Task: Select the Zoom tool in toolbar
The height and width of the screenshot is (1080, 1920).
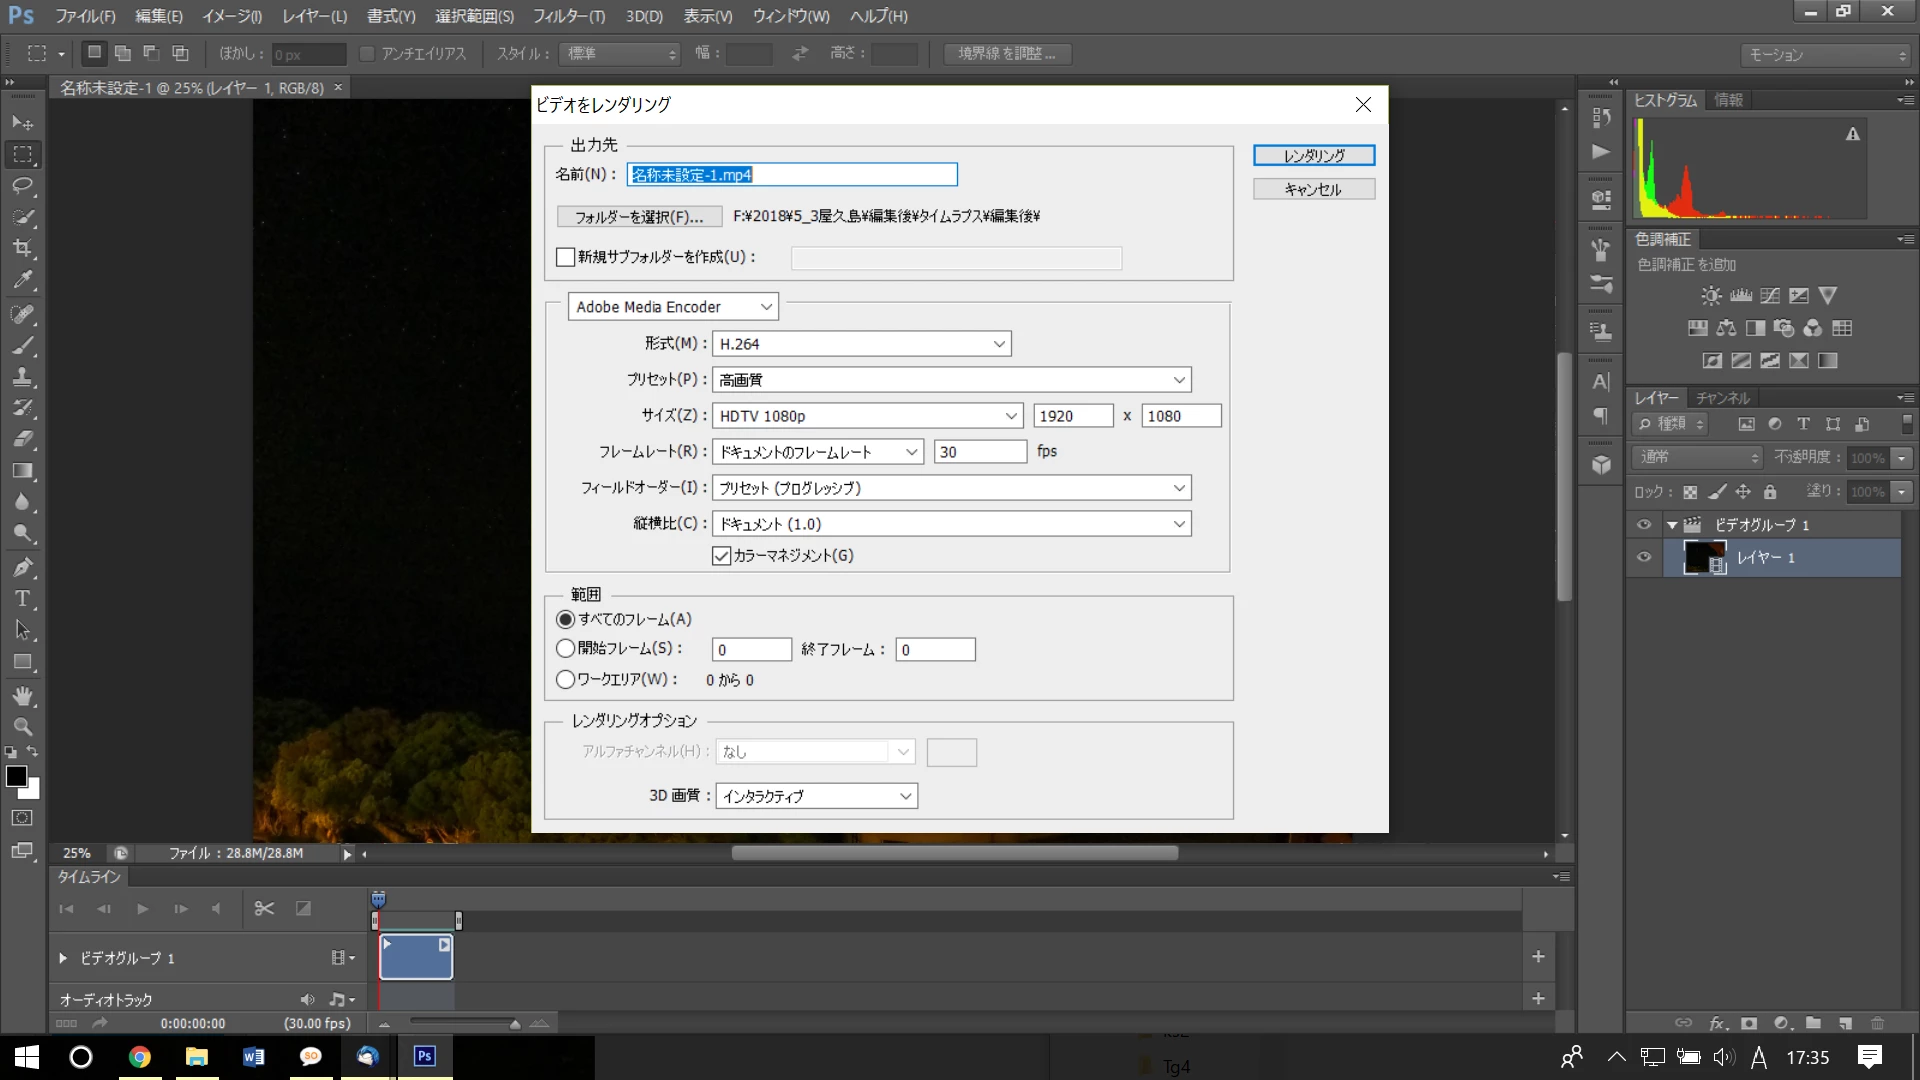Action: [x=23, y=727]
